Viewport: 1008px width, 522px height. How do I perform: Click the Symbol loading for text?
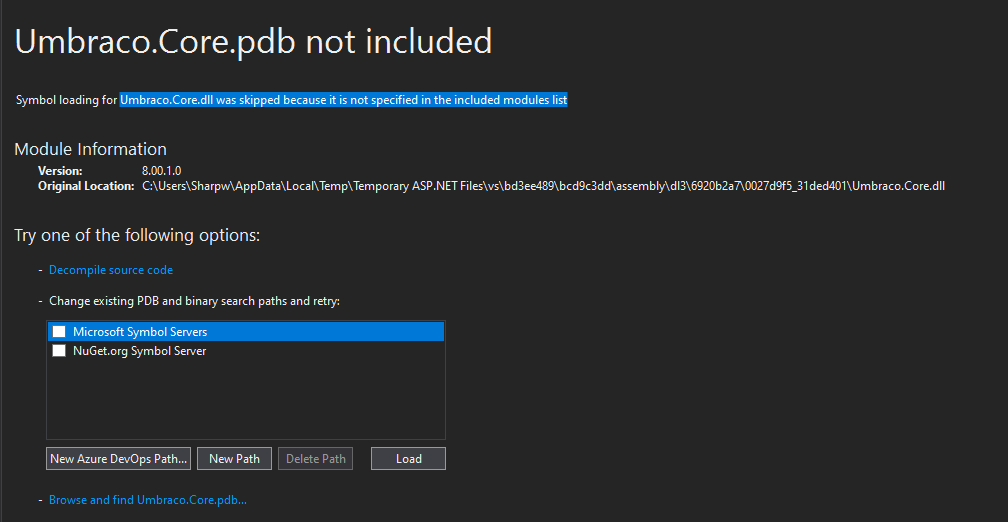[x=66, y=100]
